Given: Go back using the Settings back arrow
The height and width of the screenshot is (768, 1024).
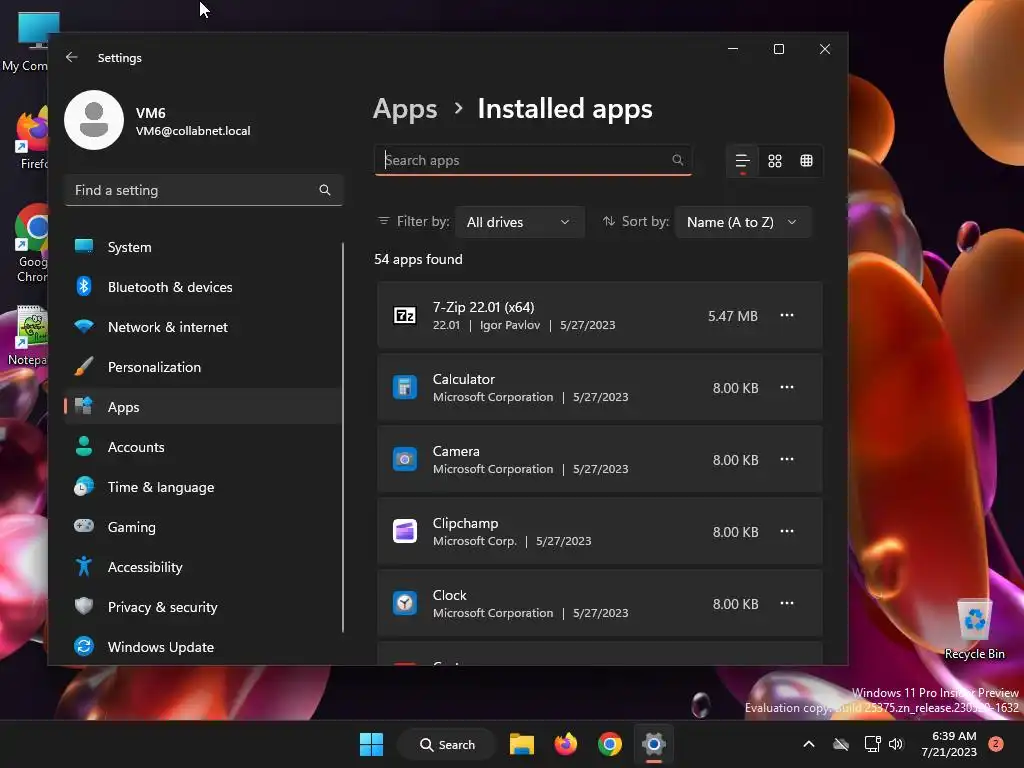Looking at the screenshot, I should coord(72,57).
